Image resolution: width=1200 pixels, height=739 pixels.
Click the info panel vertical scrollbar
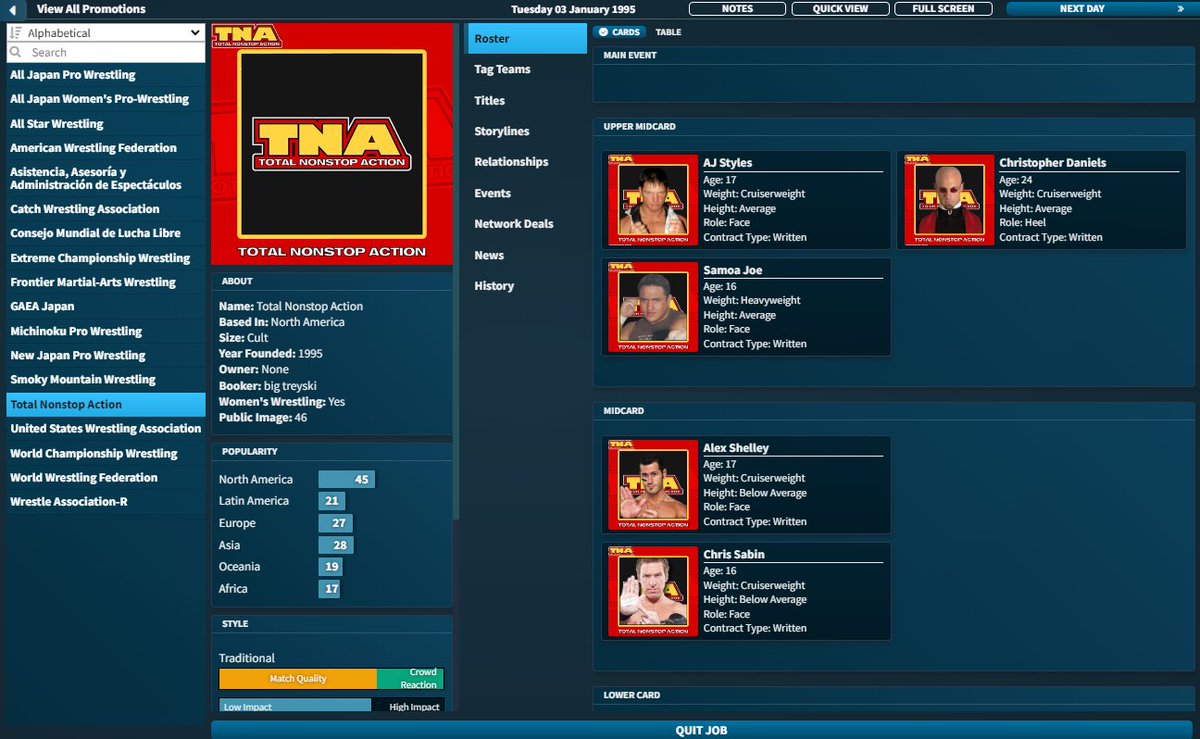457,270
